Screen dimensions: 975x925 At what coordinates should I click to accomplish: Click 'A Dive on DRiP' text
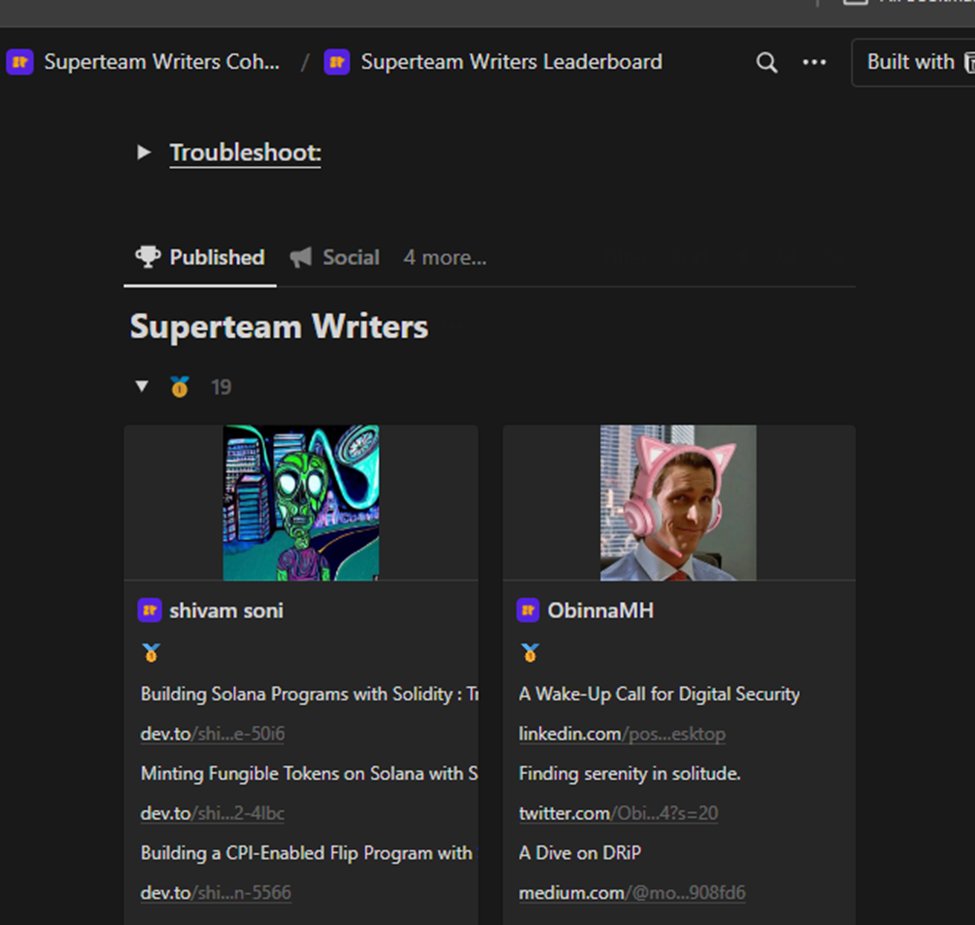tap(580, 853)
